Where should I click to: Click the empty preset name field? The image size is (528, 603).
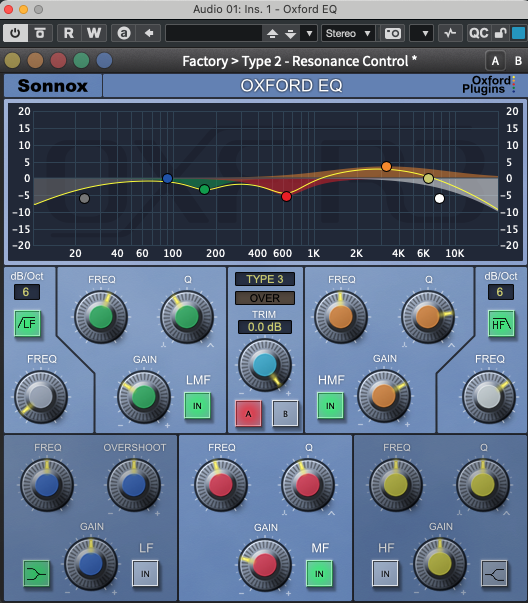214,33
